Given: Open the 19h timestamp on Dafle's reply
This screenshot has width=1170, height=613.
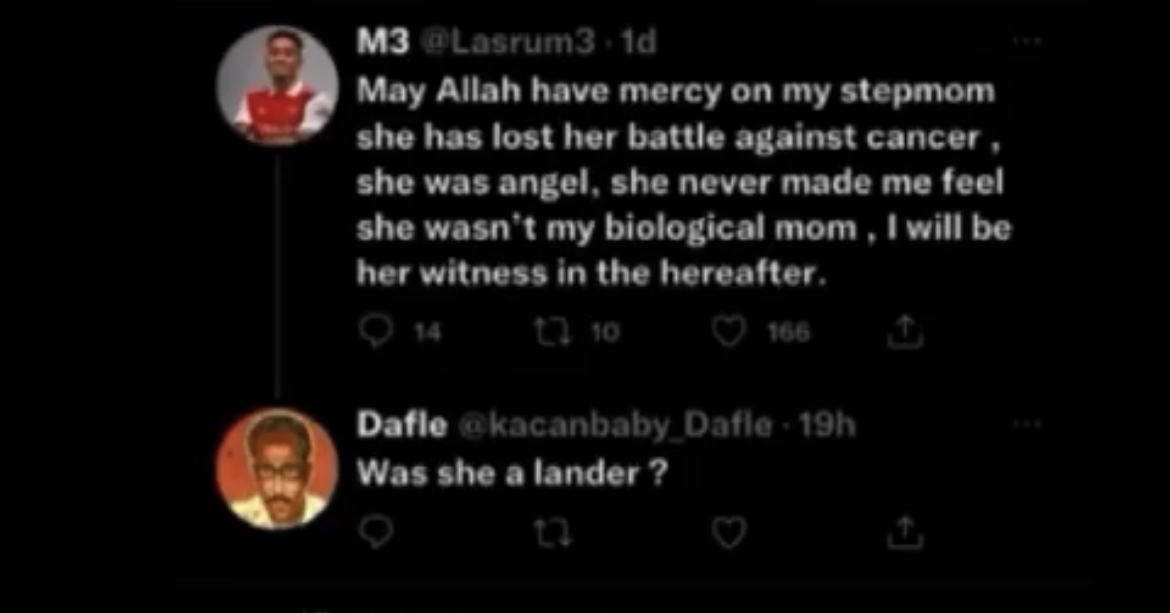Looking at the screenshot, I should click(827, 425).
